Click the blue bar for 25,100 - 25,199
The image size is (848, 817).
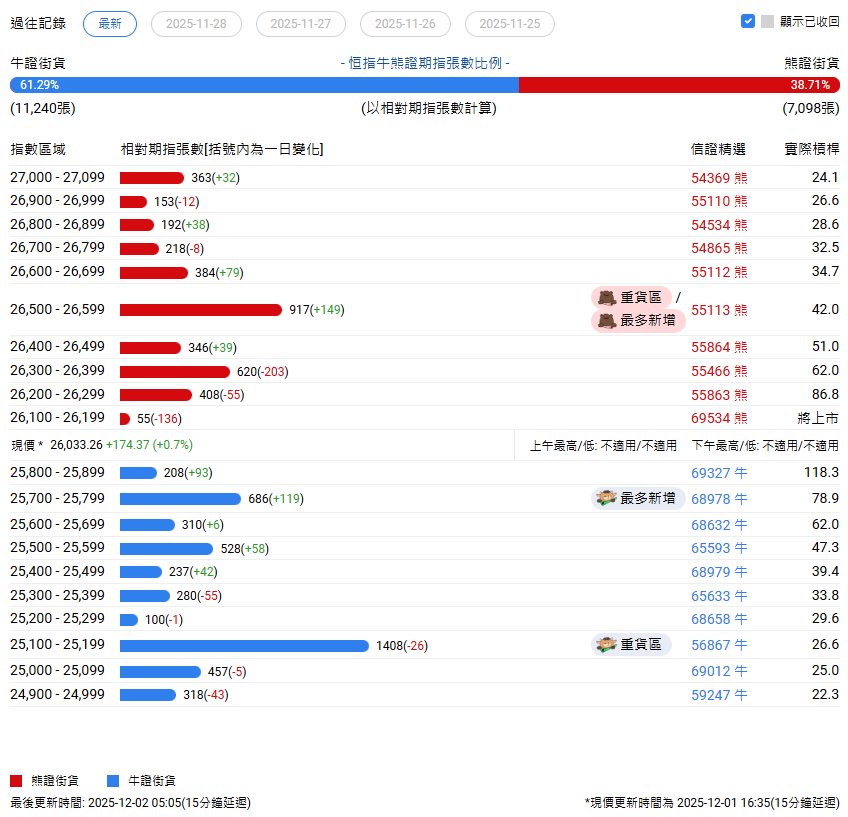[x=244, y=646]
